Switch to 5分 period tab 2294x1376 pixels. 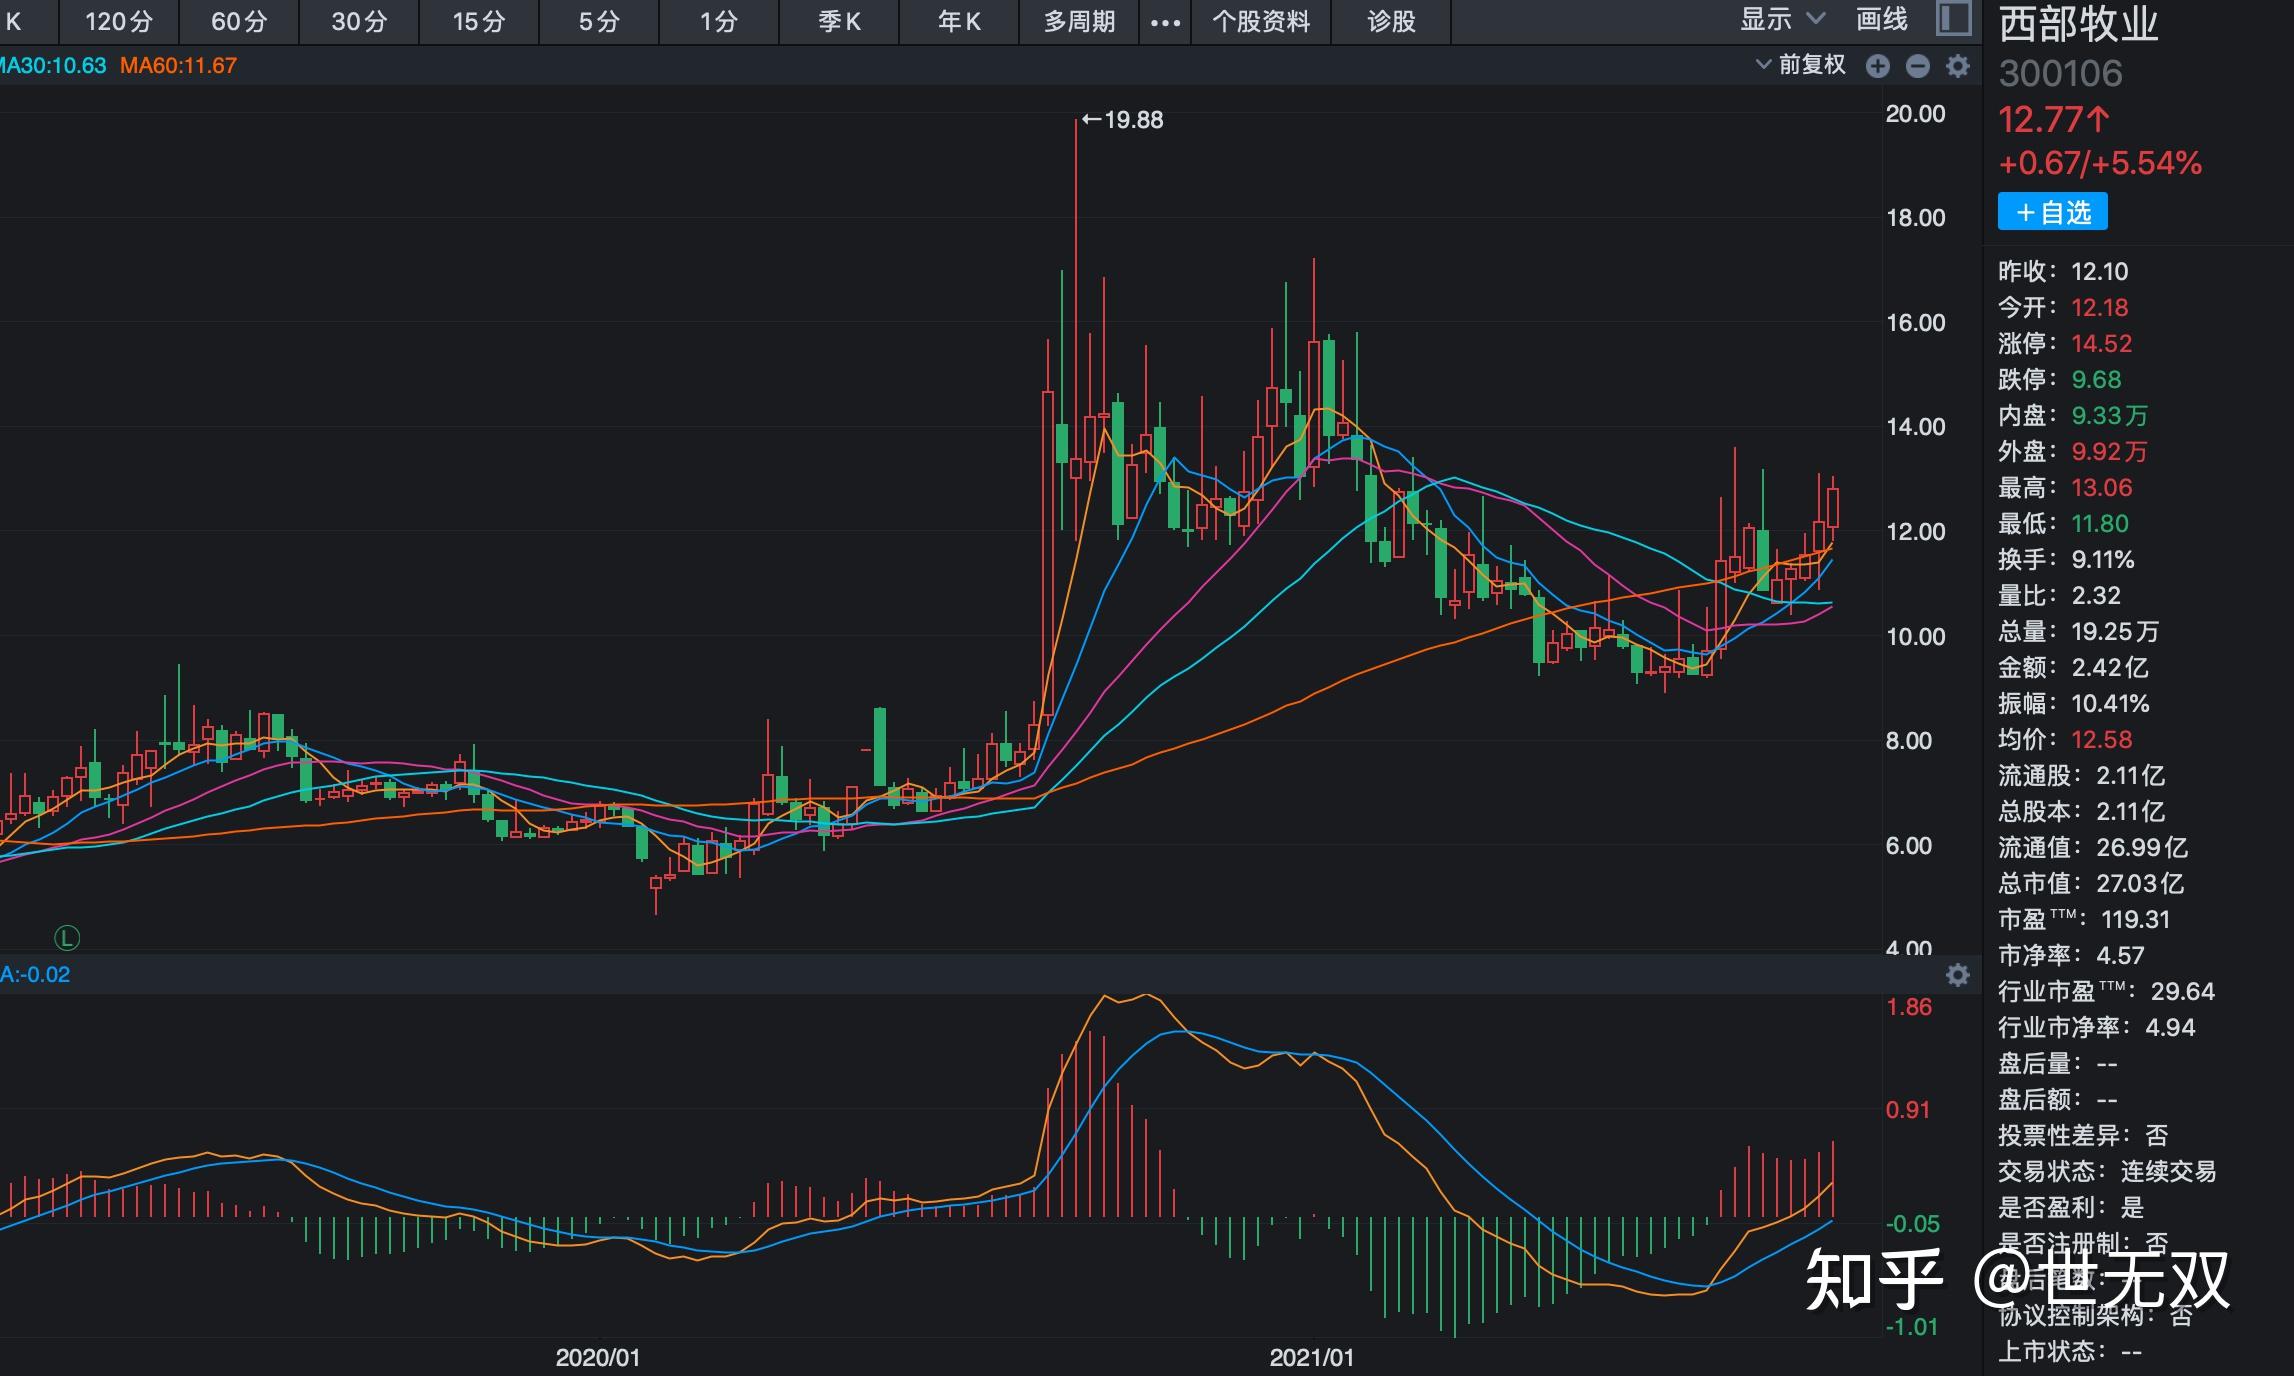coord(598,21)
